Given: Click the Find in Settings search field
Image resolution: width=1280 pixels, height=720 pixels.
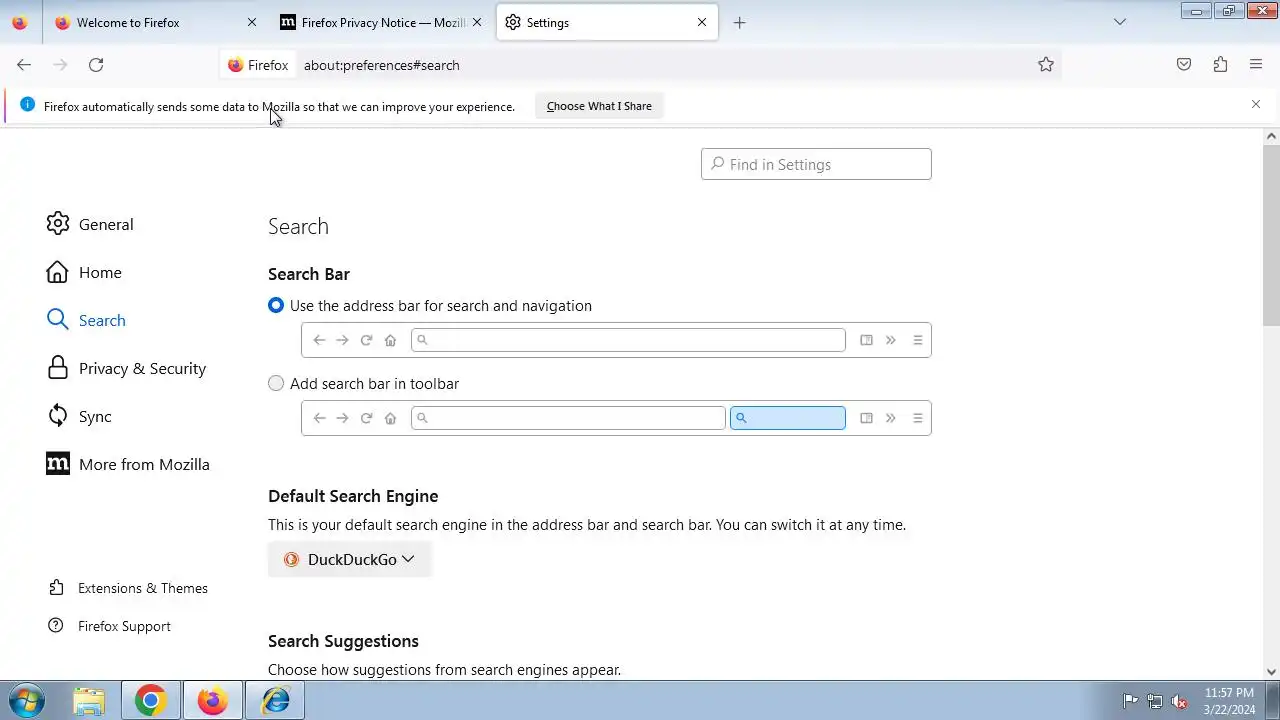Looking at the screenshot, I should (x=816, y=164).
